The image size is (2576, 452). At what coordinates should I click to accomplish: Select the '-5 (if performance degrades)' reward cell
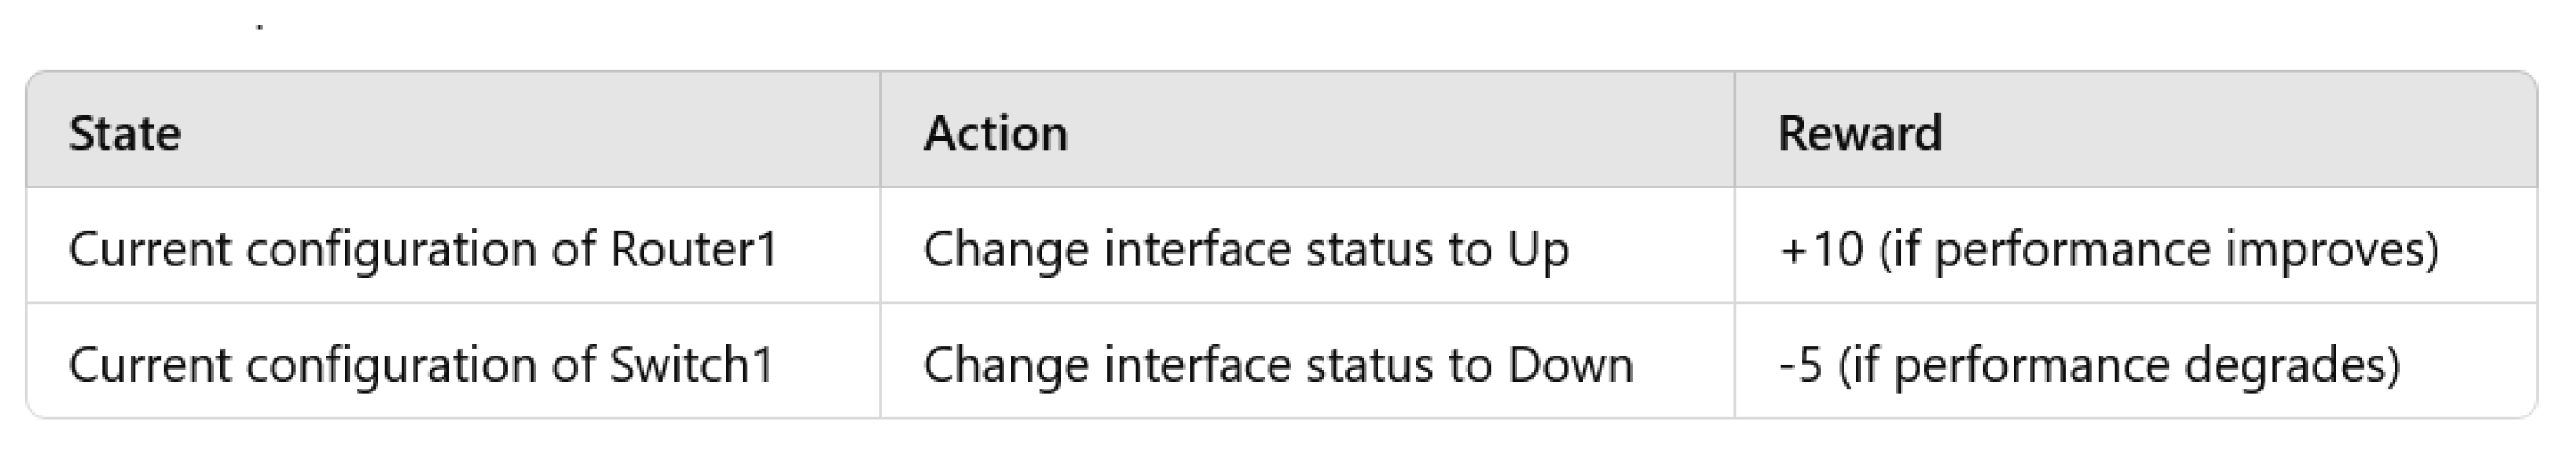click(2089, 365)
